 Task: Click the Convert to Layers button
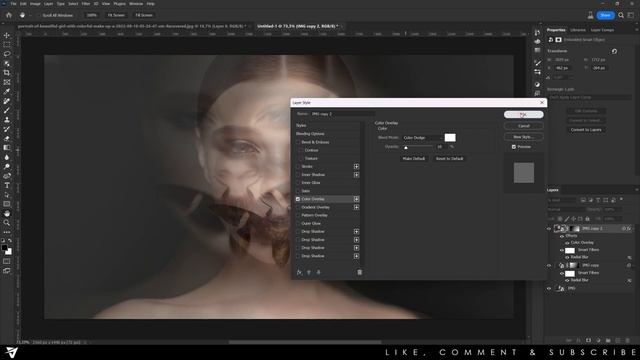tap(586, 130)
